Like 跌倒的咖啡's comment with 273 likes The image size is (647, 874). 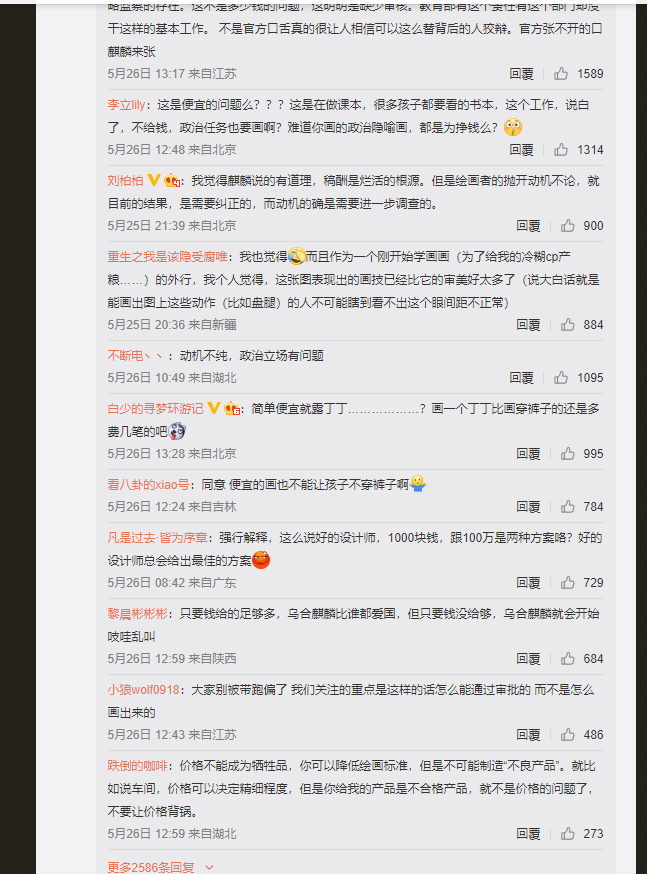(567, 833)
